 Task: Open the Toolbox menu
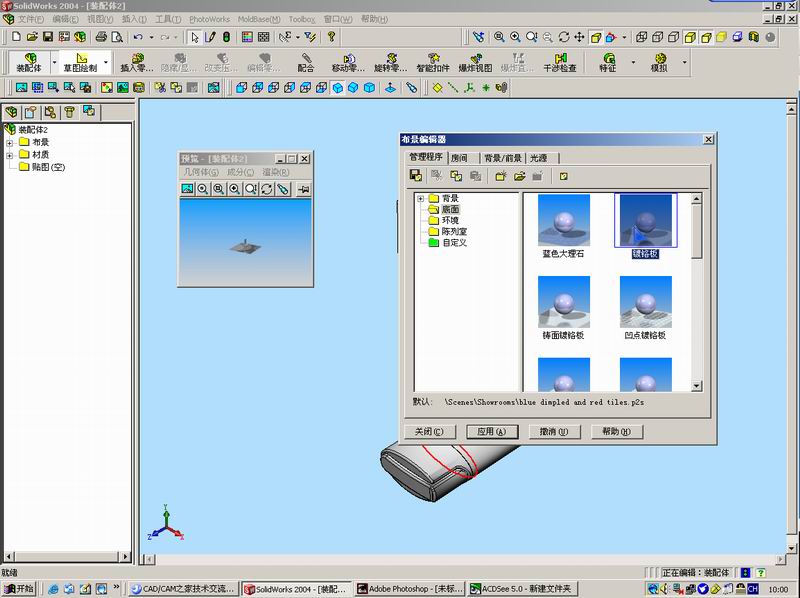[302, 19]
